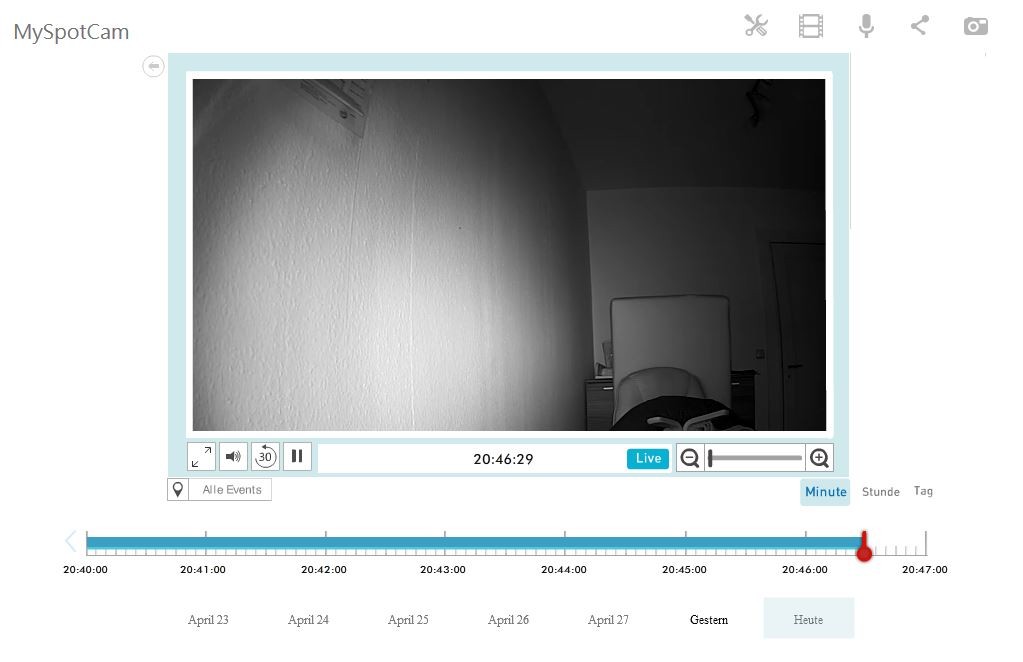Click the location pin events icon
Image resolution: width=1023 pixels, height=662 pixels.
(x=177, y=490)
